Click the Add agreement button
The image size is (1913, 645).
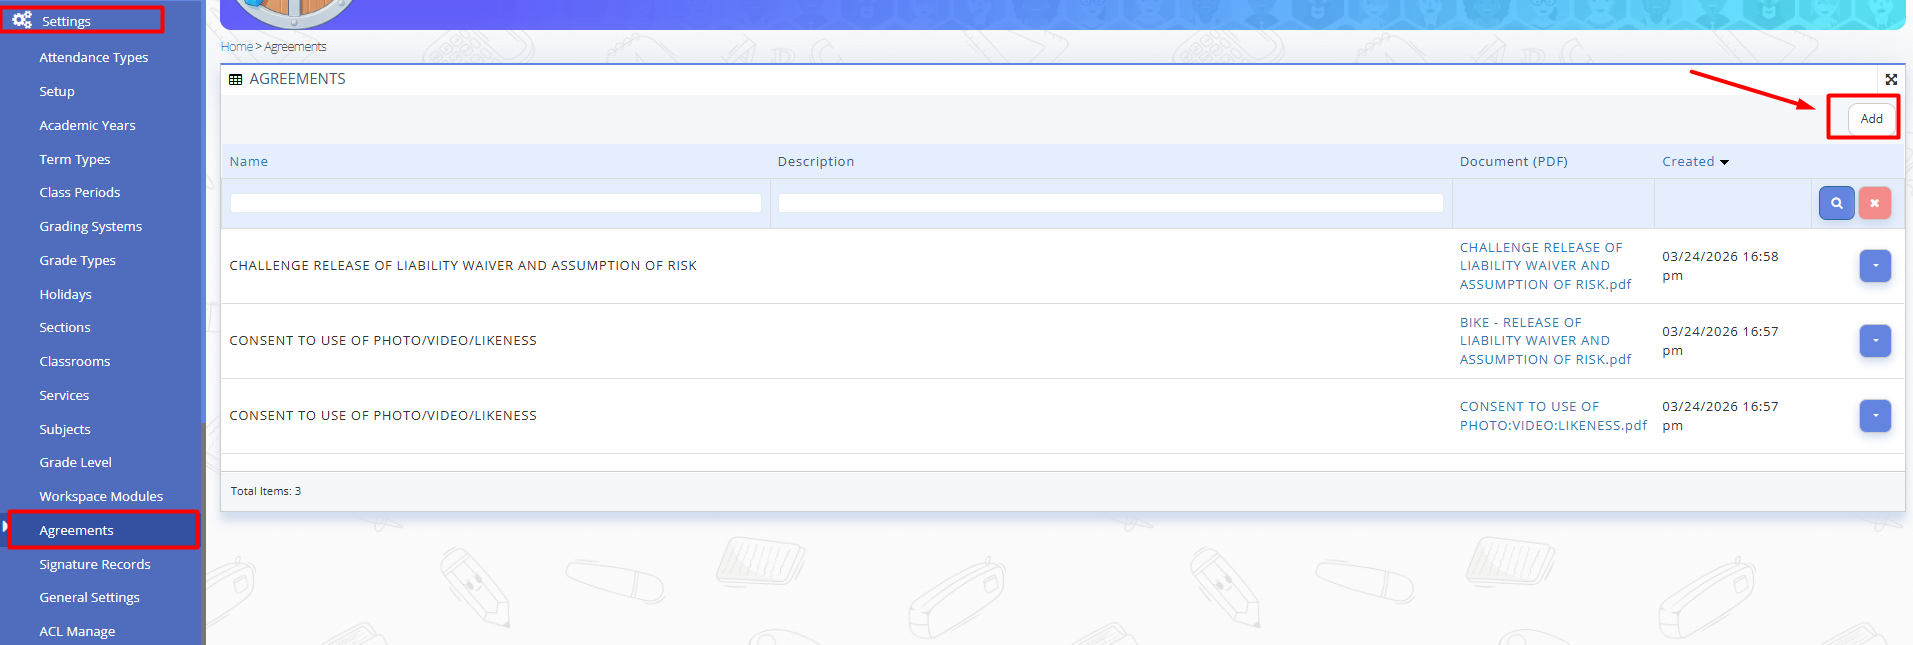point(1871,118)
